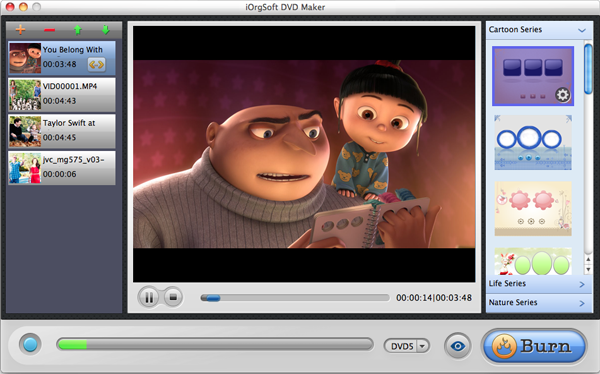
Task: Choose the pink flowers menu template
Action: pyautogui.click(x=533, y=209)
